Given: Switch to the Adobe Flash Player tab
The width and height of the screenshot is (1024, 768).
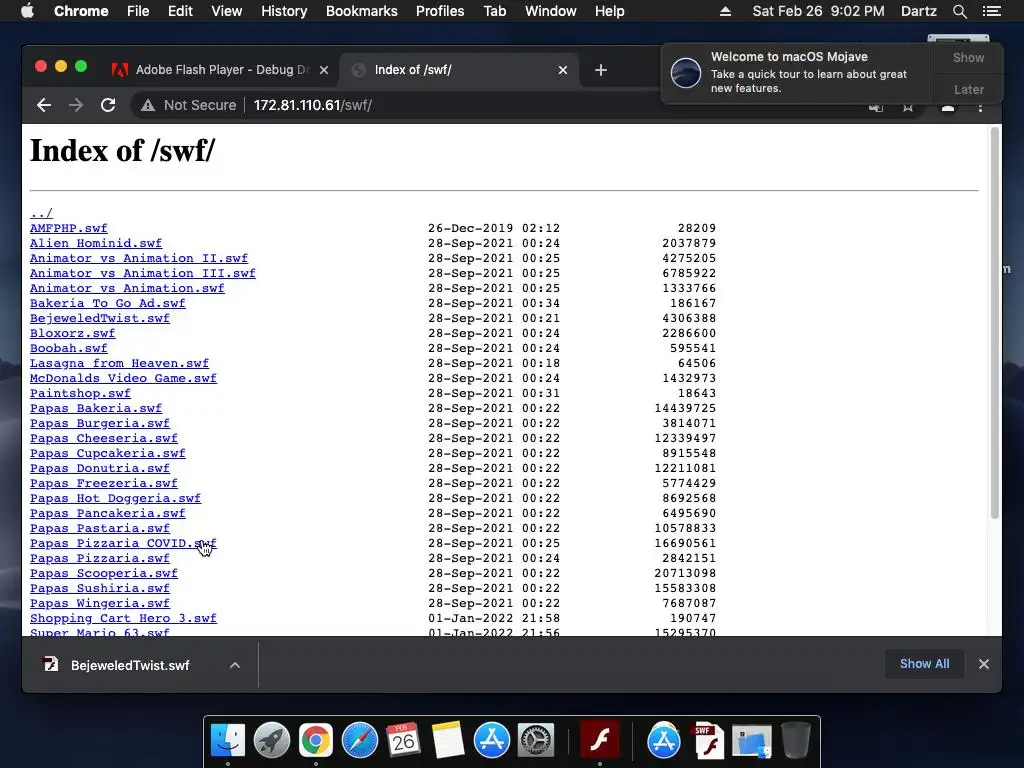Looking at the screenshot, I should (x=221, y=70).
